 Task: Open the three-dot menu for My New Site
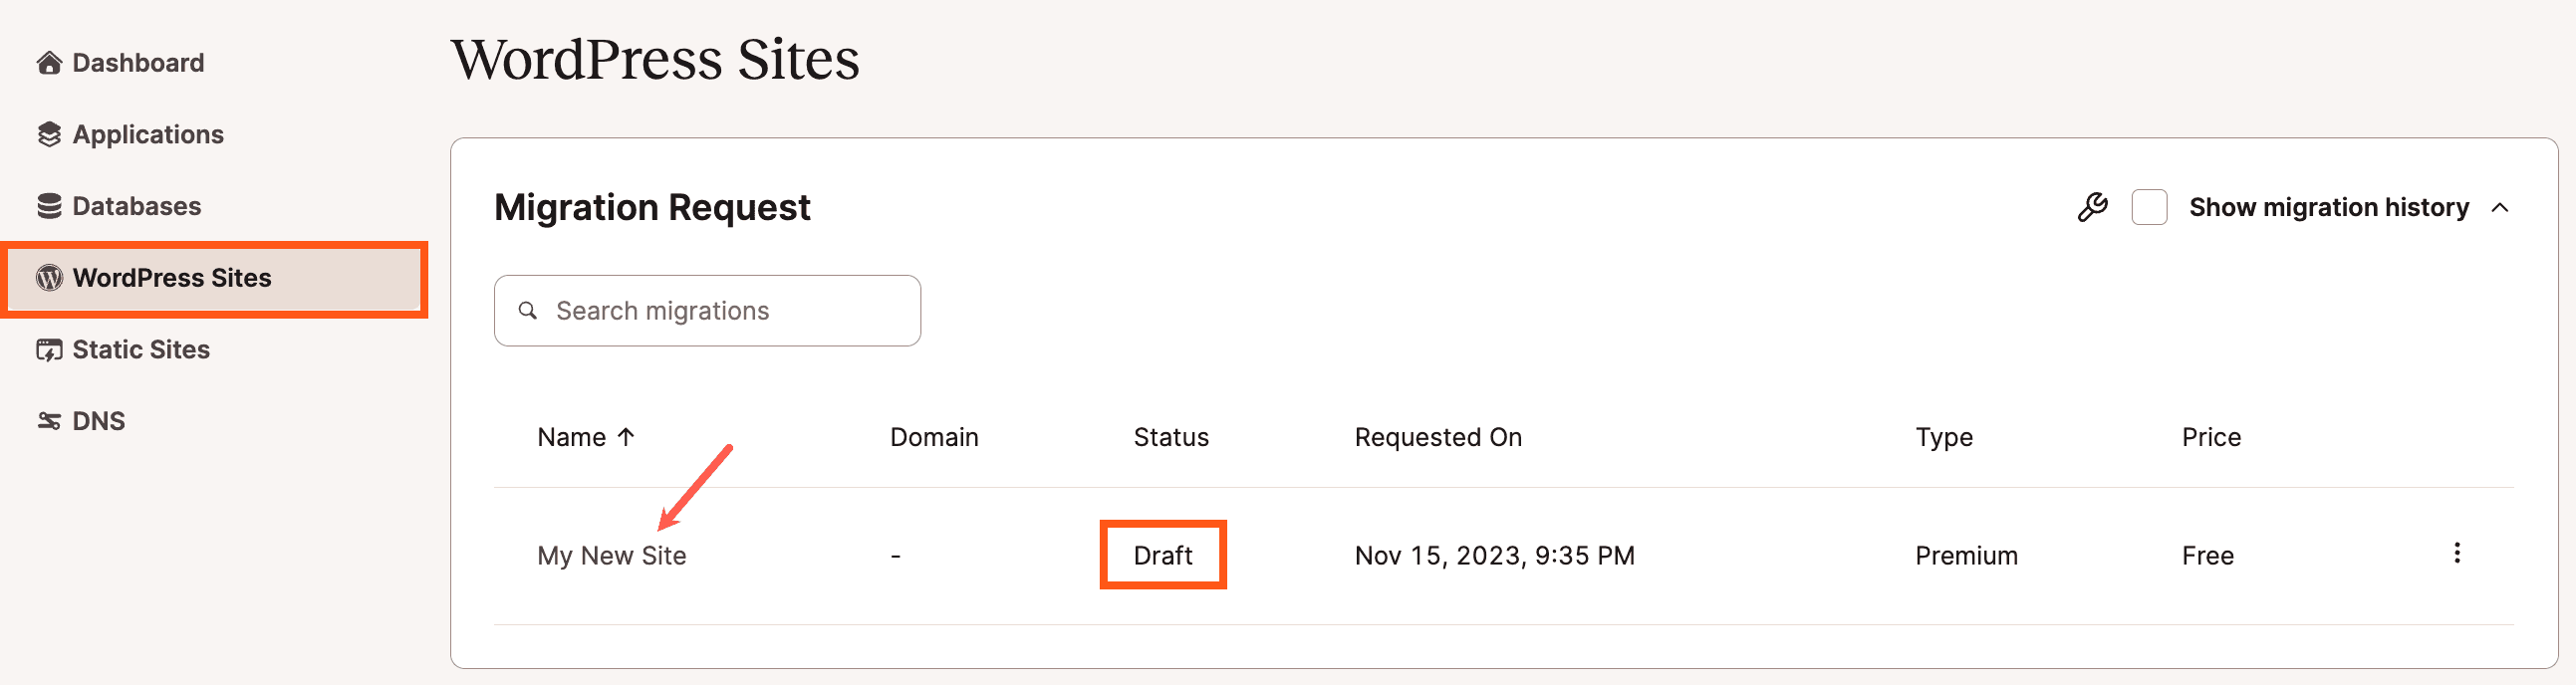point(2456,554)
